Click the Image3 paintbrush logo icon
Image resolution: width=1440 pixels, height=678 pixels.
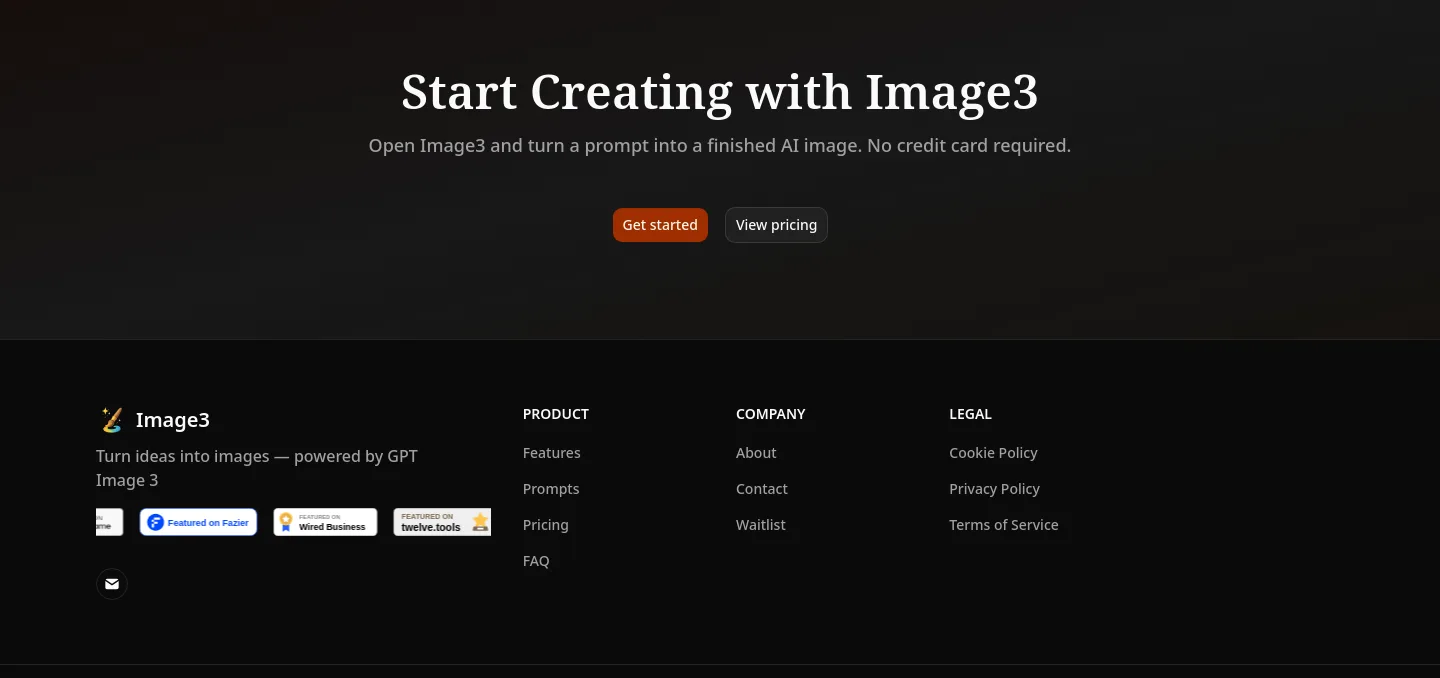tap(111, 420)
